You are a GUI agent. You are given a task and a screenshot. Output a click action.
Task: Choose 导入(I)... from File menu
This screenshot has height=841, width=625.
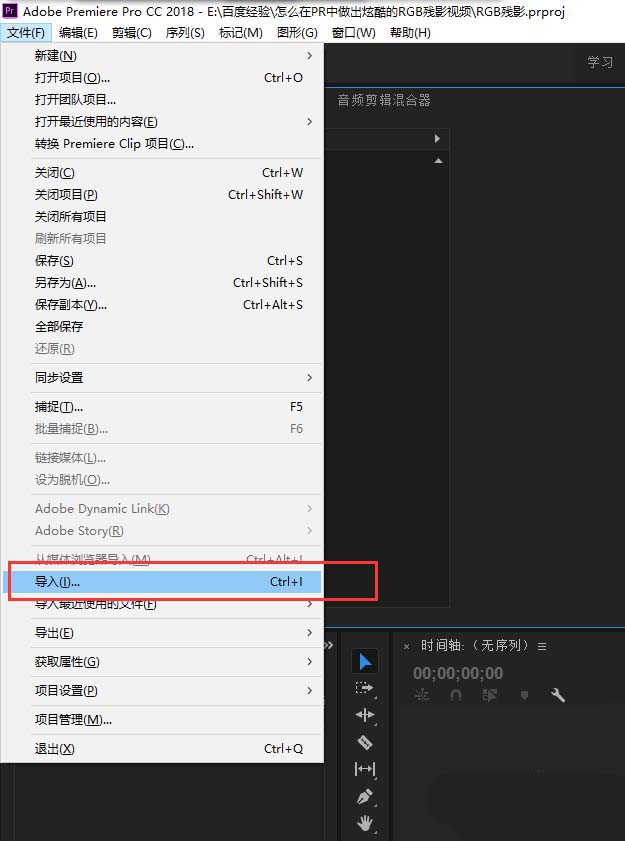[161, 582]
